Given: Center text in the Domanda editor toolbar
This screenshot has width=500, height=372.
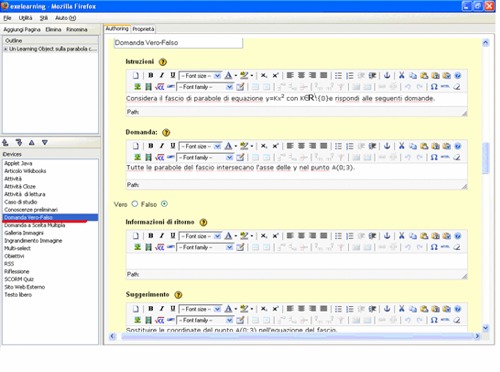Looking at the screenshot, I should click(301, 146).
